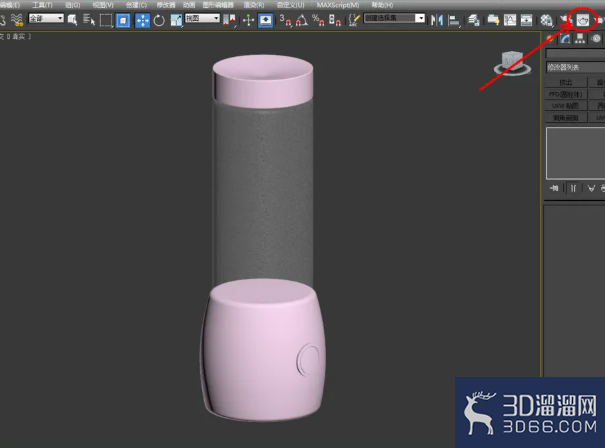Open the 创建(C) menu
605x448 pixels.
pyautogui.click(x=136, y=5)
